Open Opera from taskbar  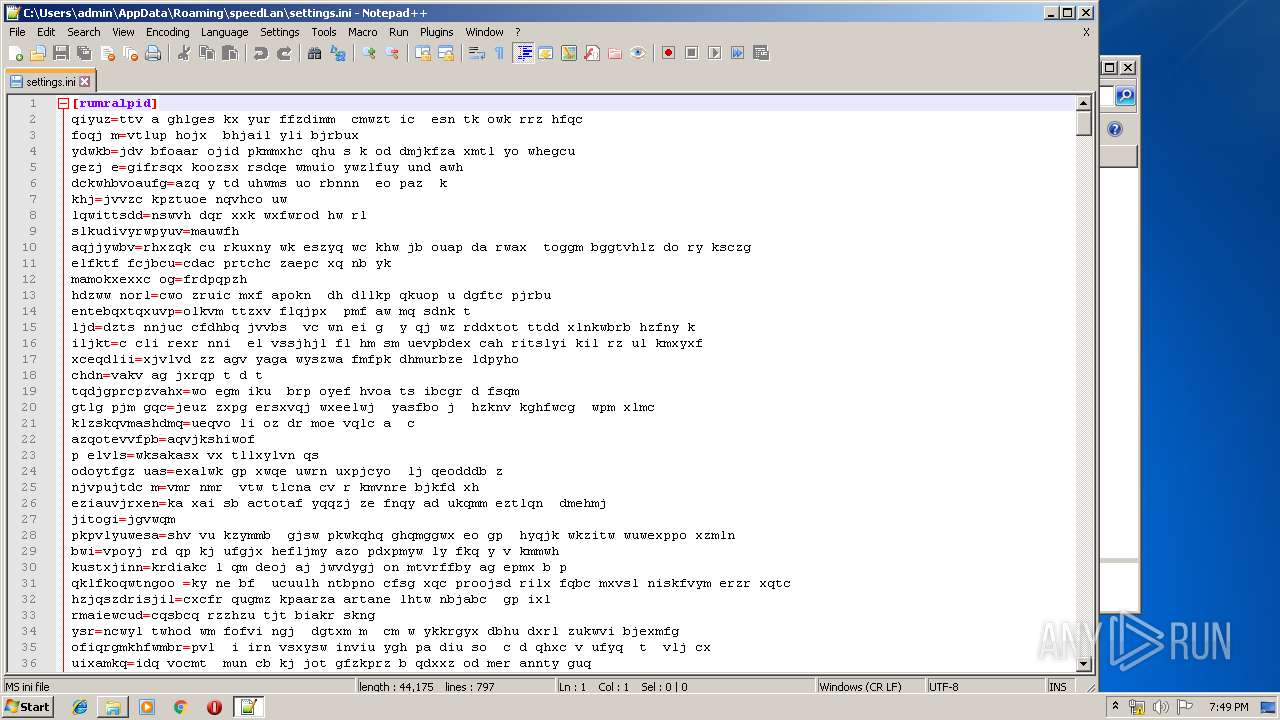click(x=214, y=707)
